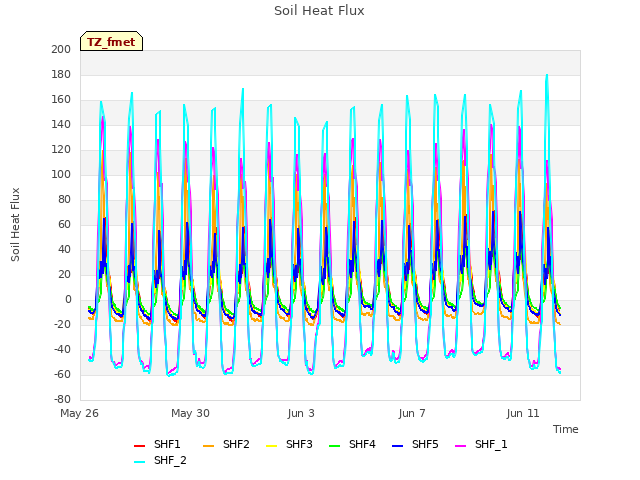Click the 100 y-axis tick label
The image size is (640, 480).
click(61, 175)
